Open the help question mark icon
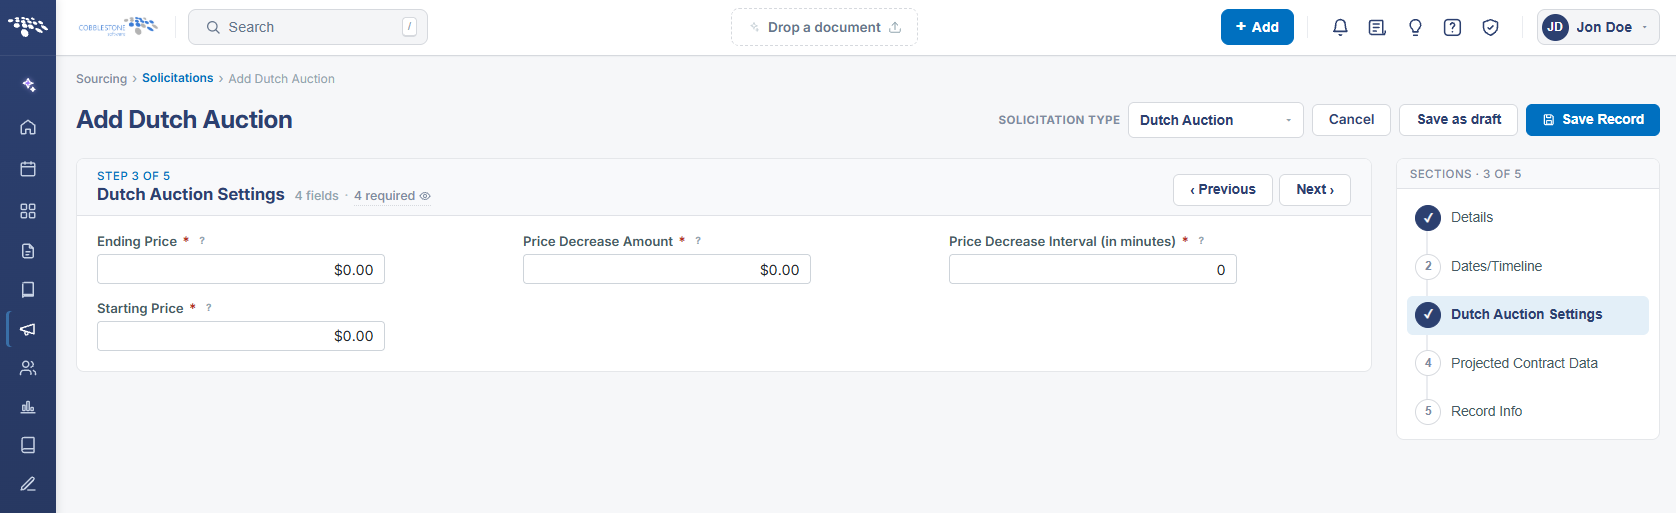 [x=1452, y=27]
